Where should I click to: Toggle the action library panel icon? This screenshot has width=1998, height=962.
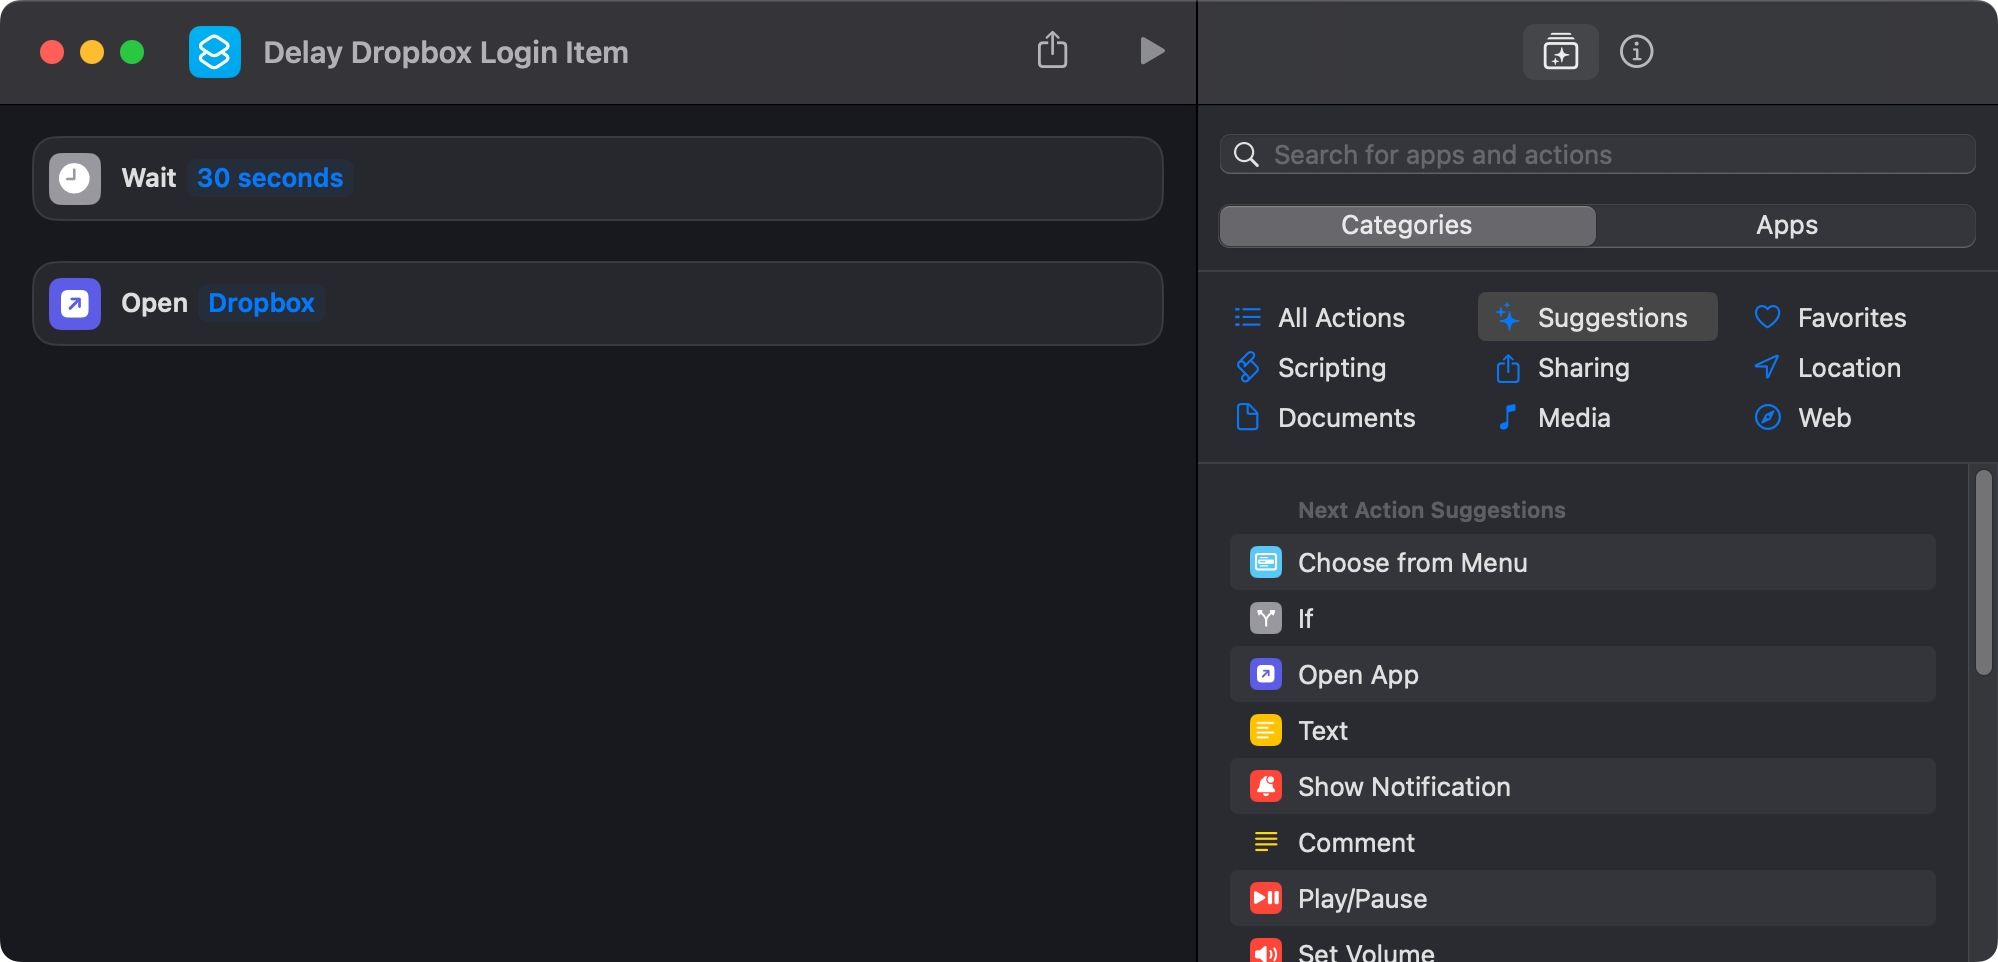click(x=1560, y=51)
